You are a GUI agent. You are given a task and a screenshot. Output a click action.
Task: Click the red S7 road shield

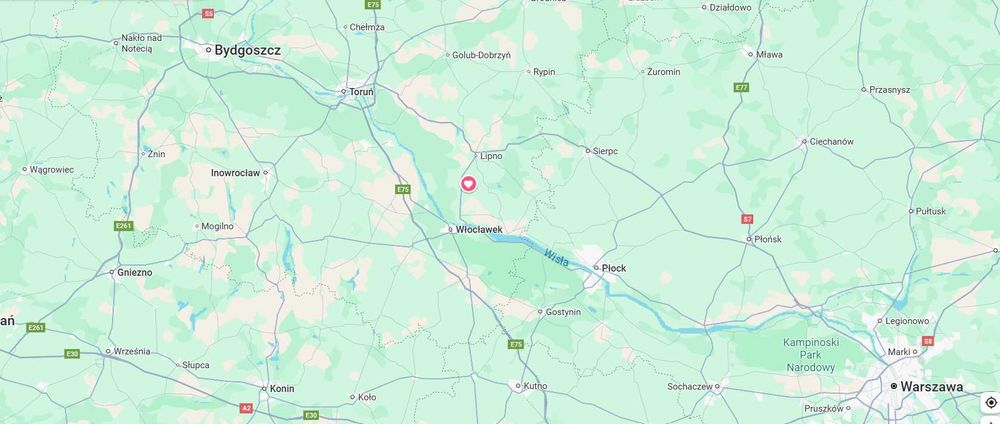pyautogui.click(x=747, y=219)
